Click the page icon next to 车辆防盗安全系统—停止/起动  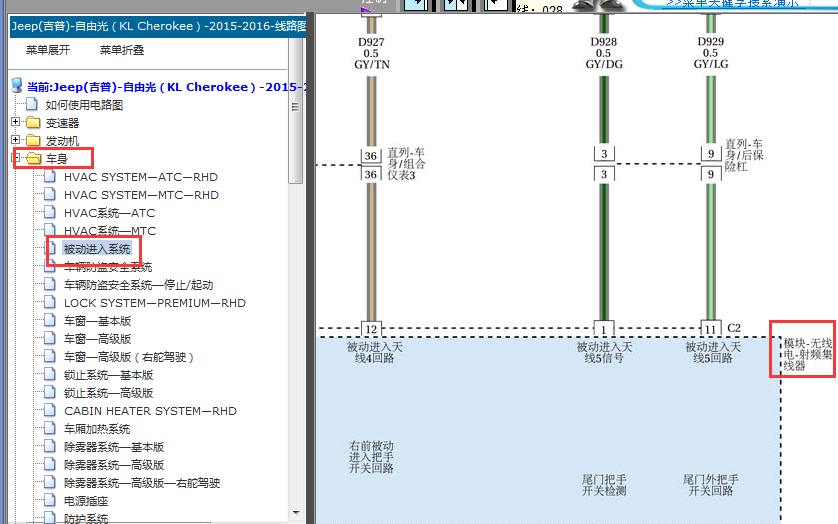click(50, 284)
